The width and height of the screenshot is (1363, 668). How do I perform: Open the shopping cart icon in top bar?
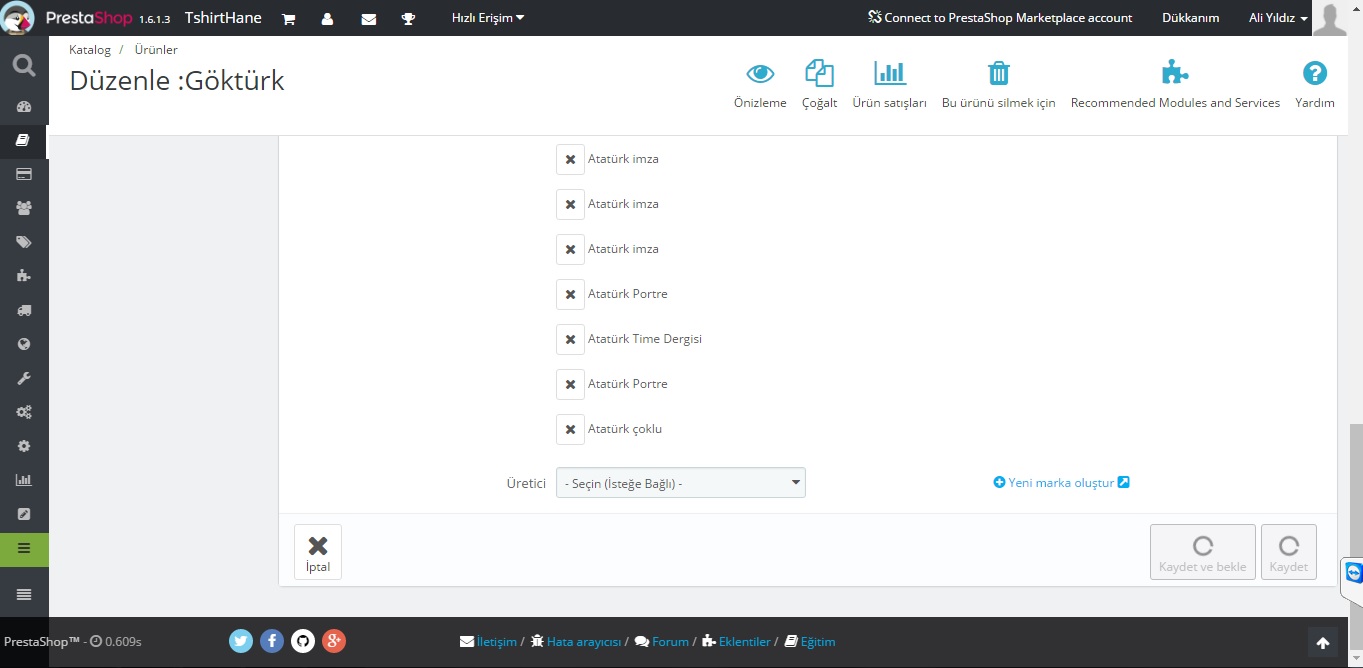coord(289,19)
